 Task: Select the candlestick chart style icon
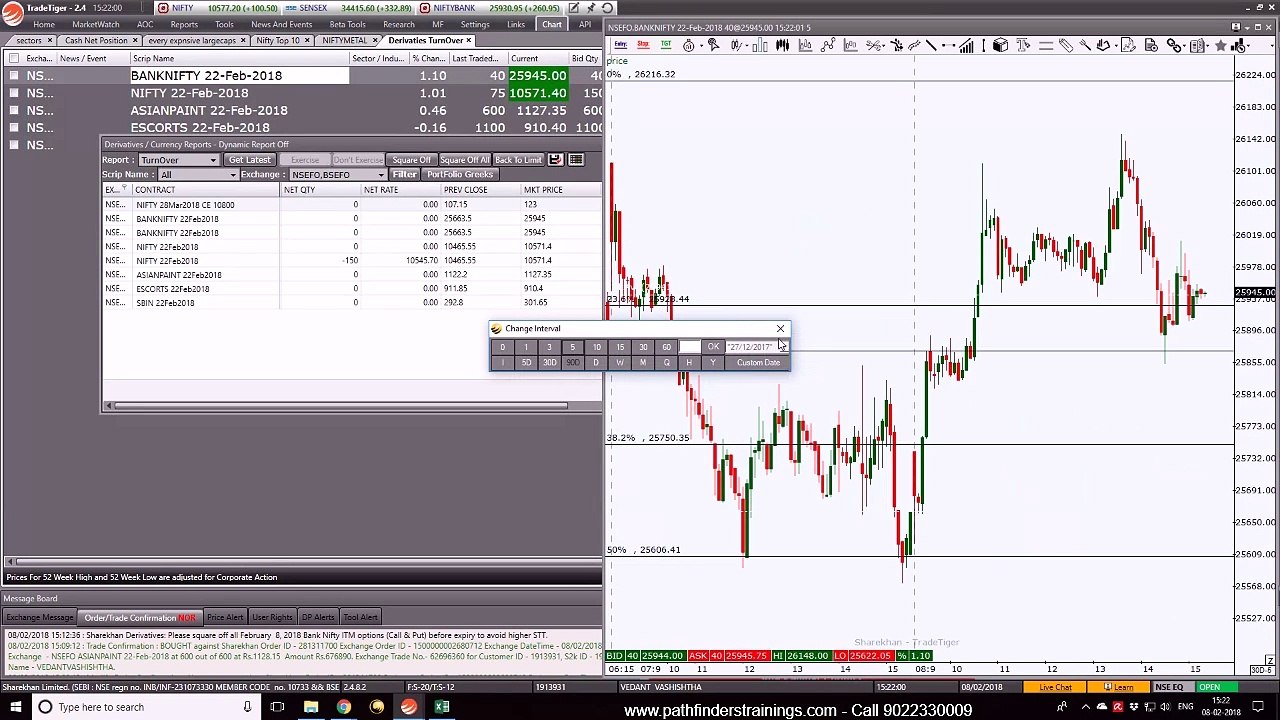[x=782, y=45]
